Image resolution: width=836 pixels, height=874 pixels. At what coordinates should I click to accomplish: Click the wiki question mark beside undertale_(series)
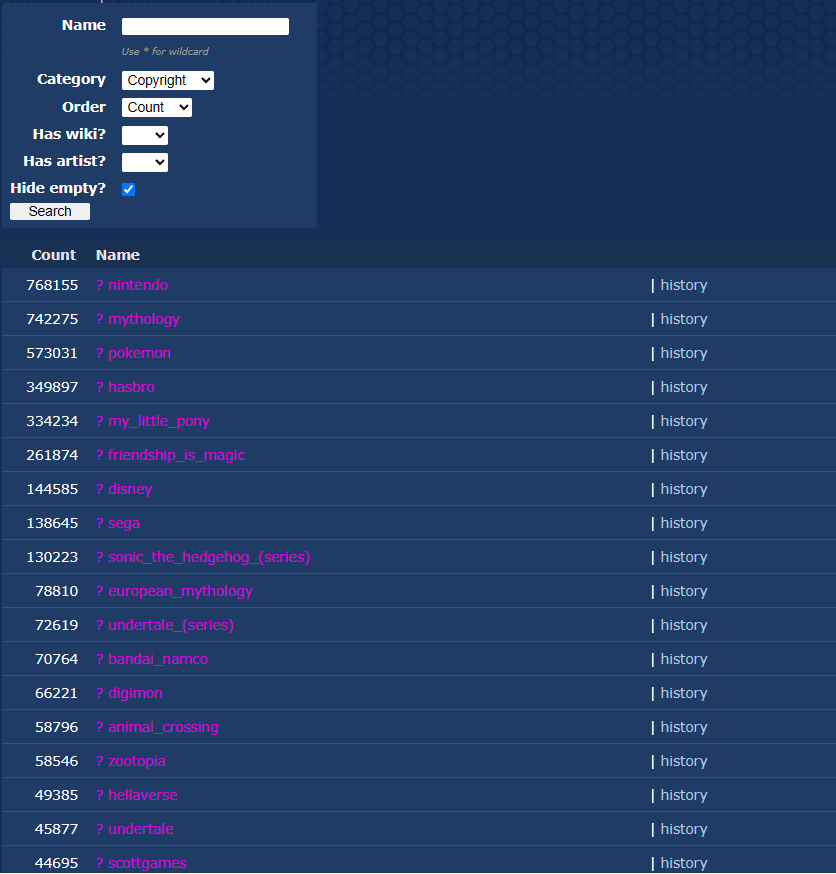[x=100, y=625]
